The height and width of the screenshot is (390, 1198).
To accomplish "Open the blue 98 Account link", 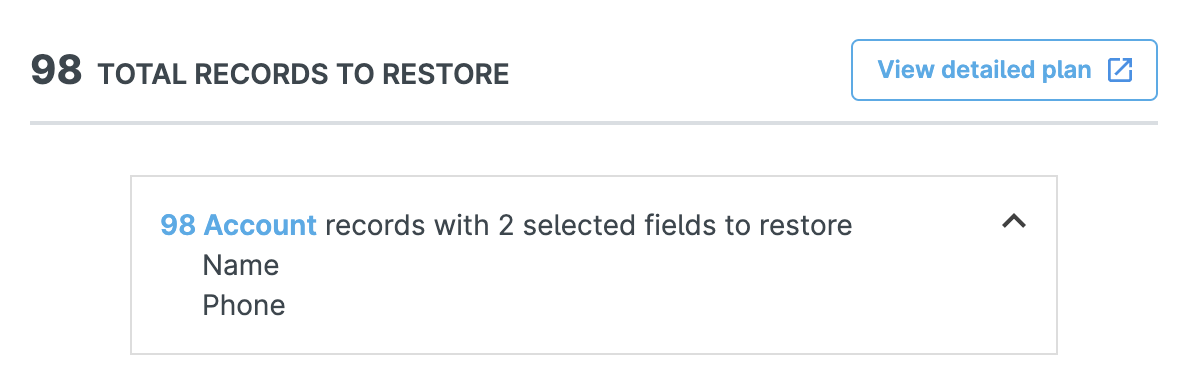I will [238, 225].
